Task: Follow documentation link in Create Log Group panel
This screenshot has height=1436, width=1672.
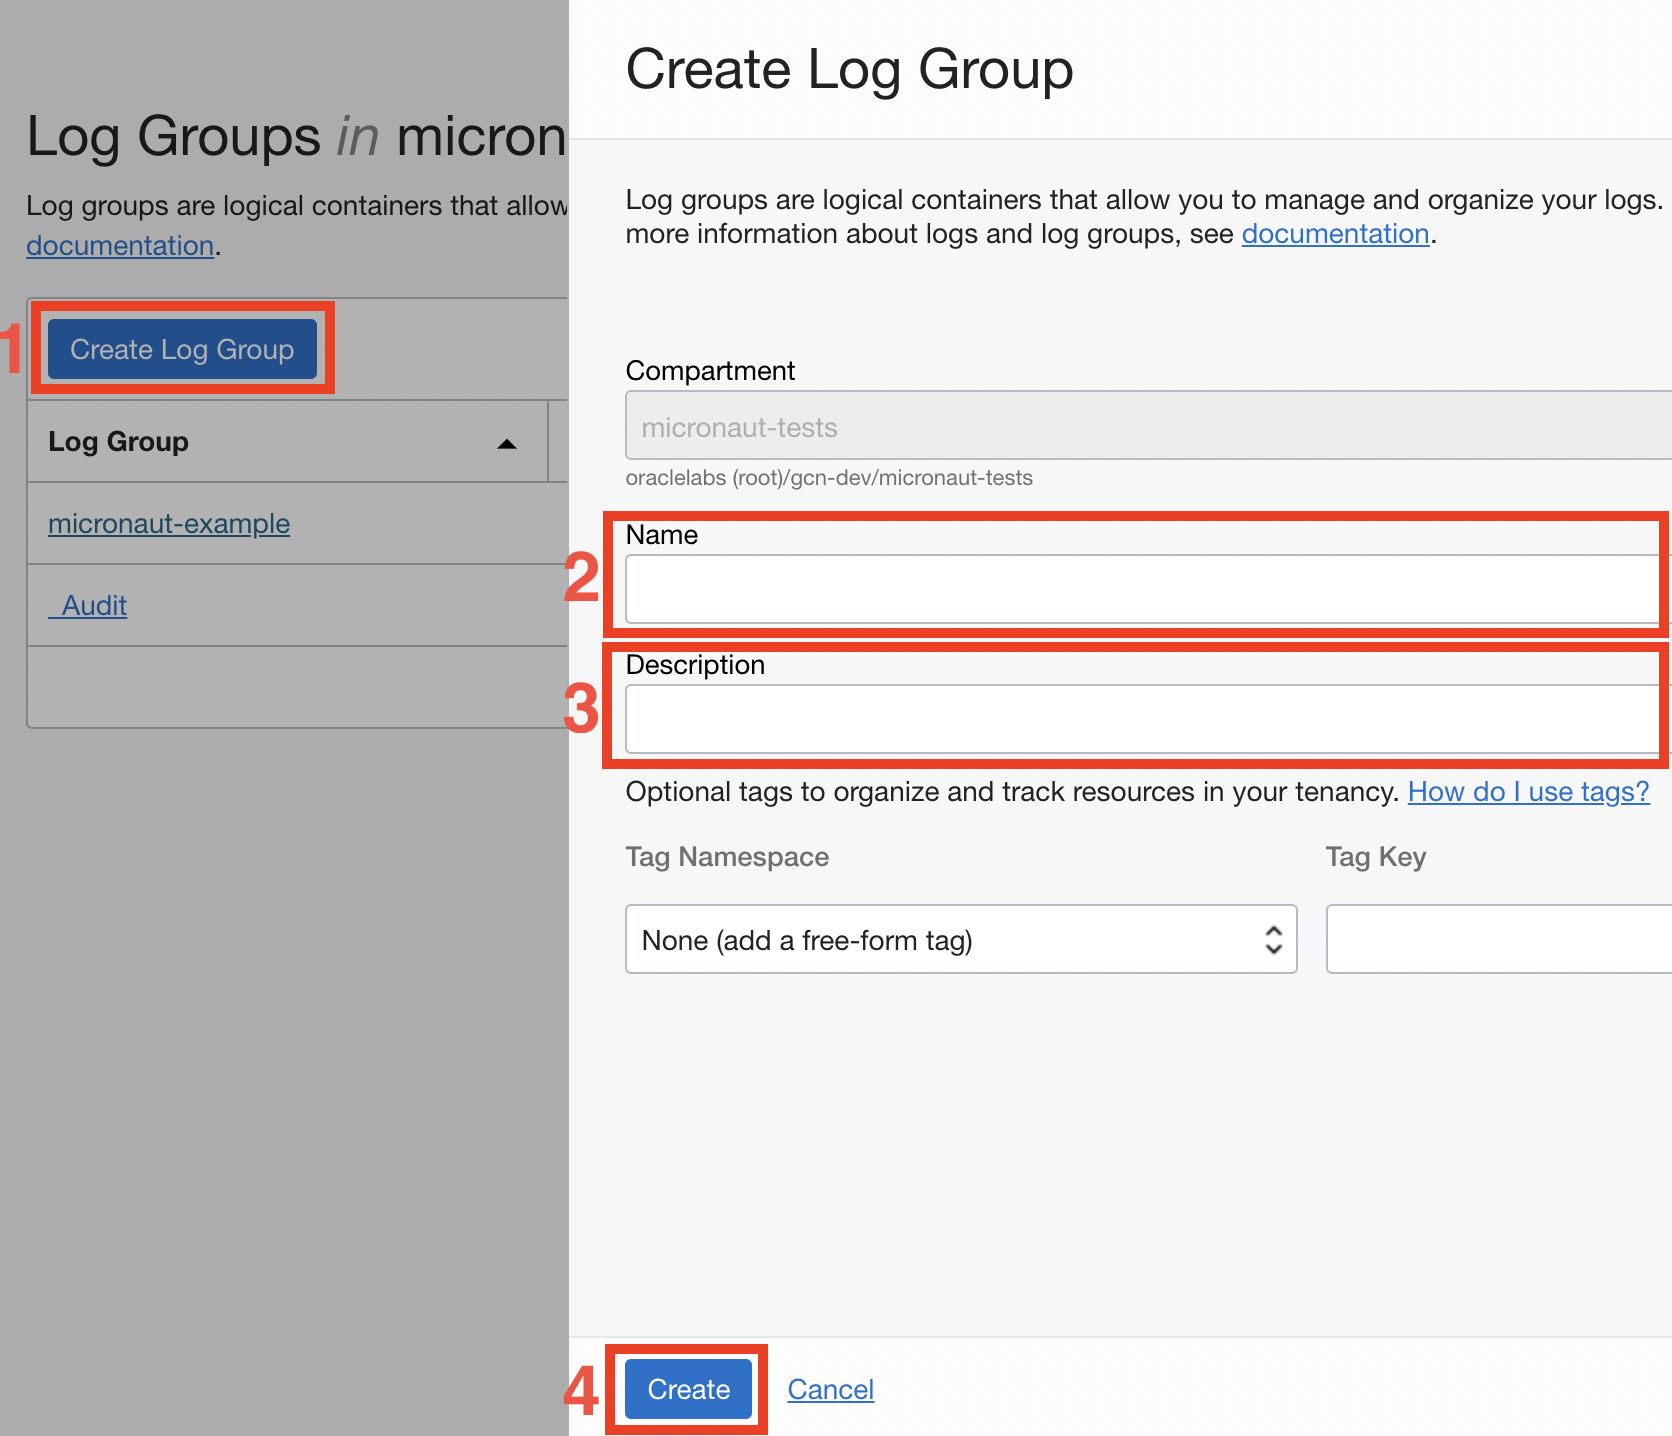Action: (x=1335, y=233)
